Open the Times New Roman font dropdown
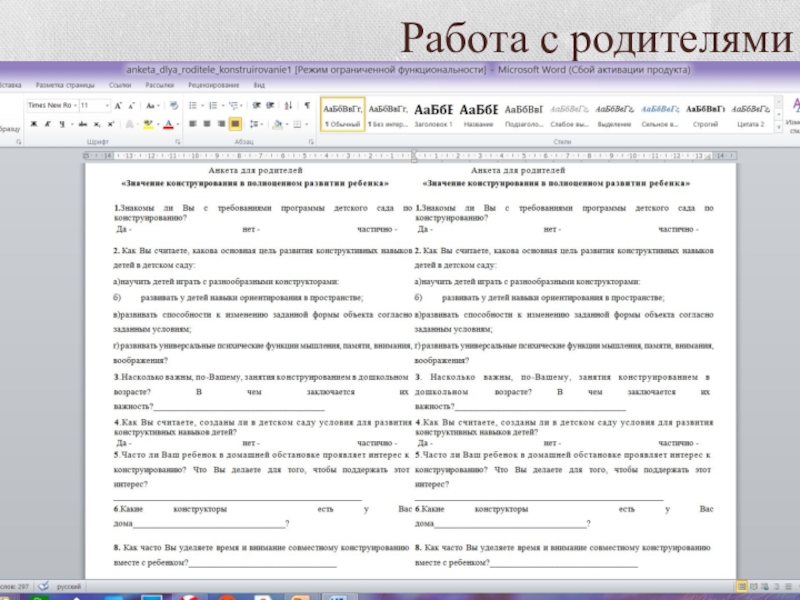The width and height of the screenshot is (800, 600). pos(73,105)
